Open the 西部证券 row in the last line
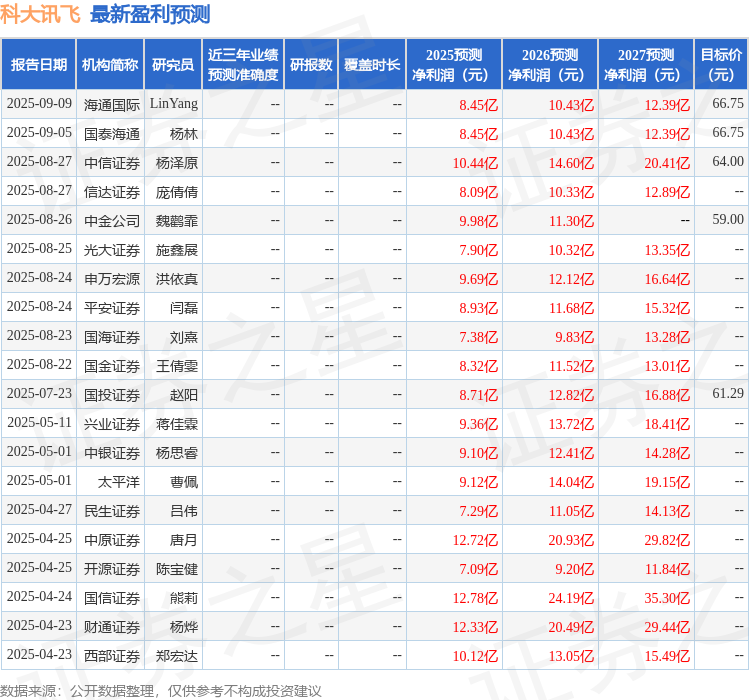The width and height of the screenshot is (749, 700). (112, 656)
